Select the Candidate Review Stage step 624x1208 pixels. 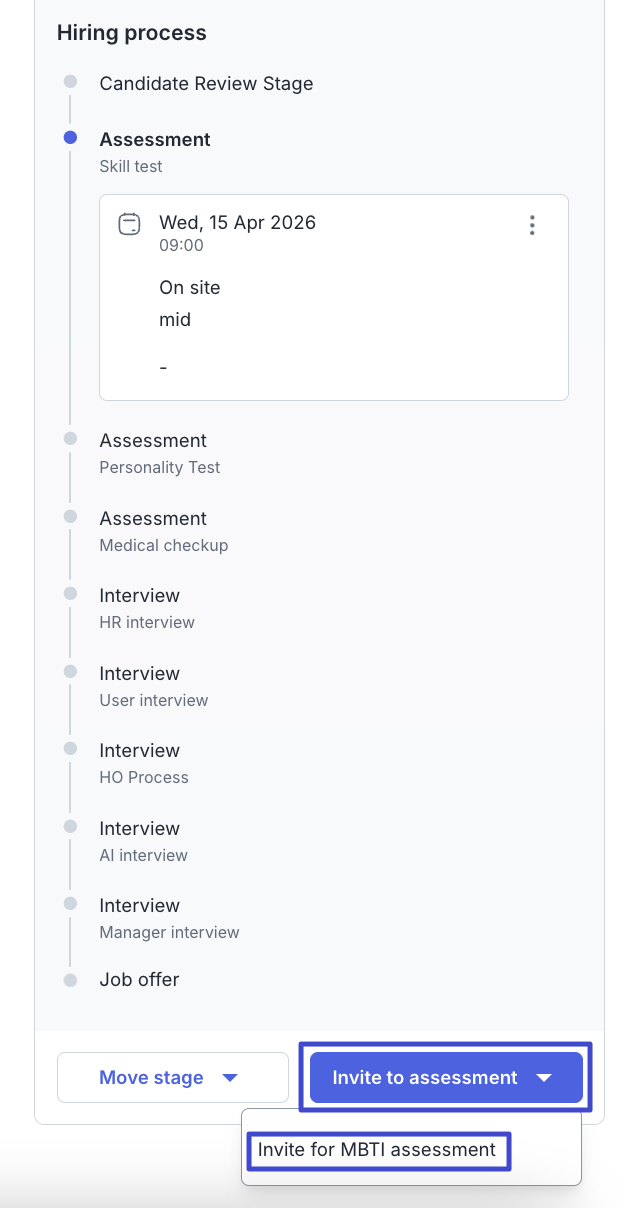click(206, 84)
